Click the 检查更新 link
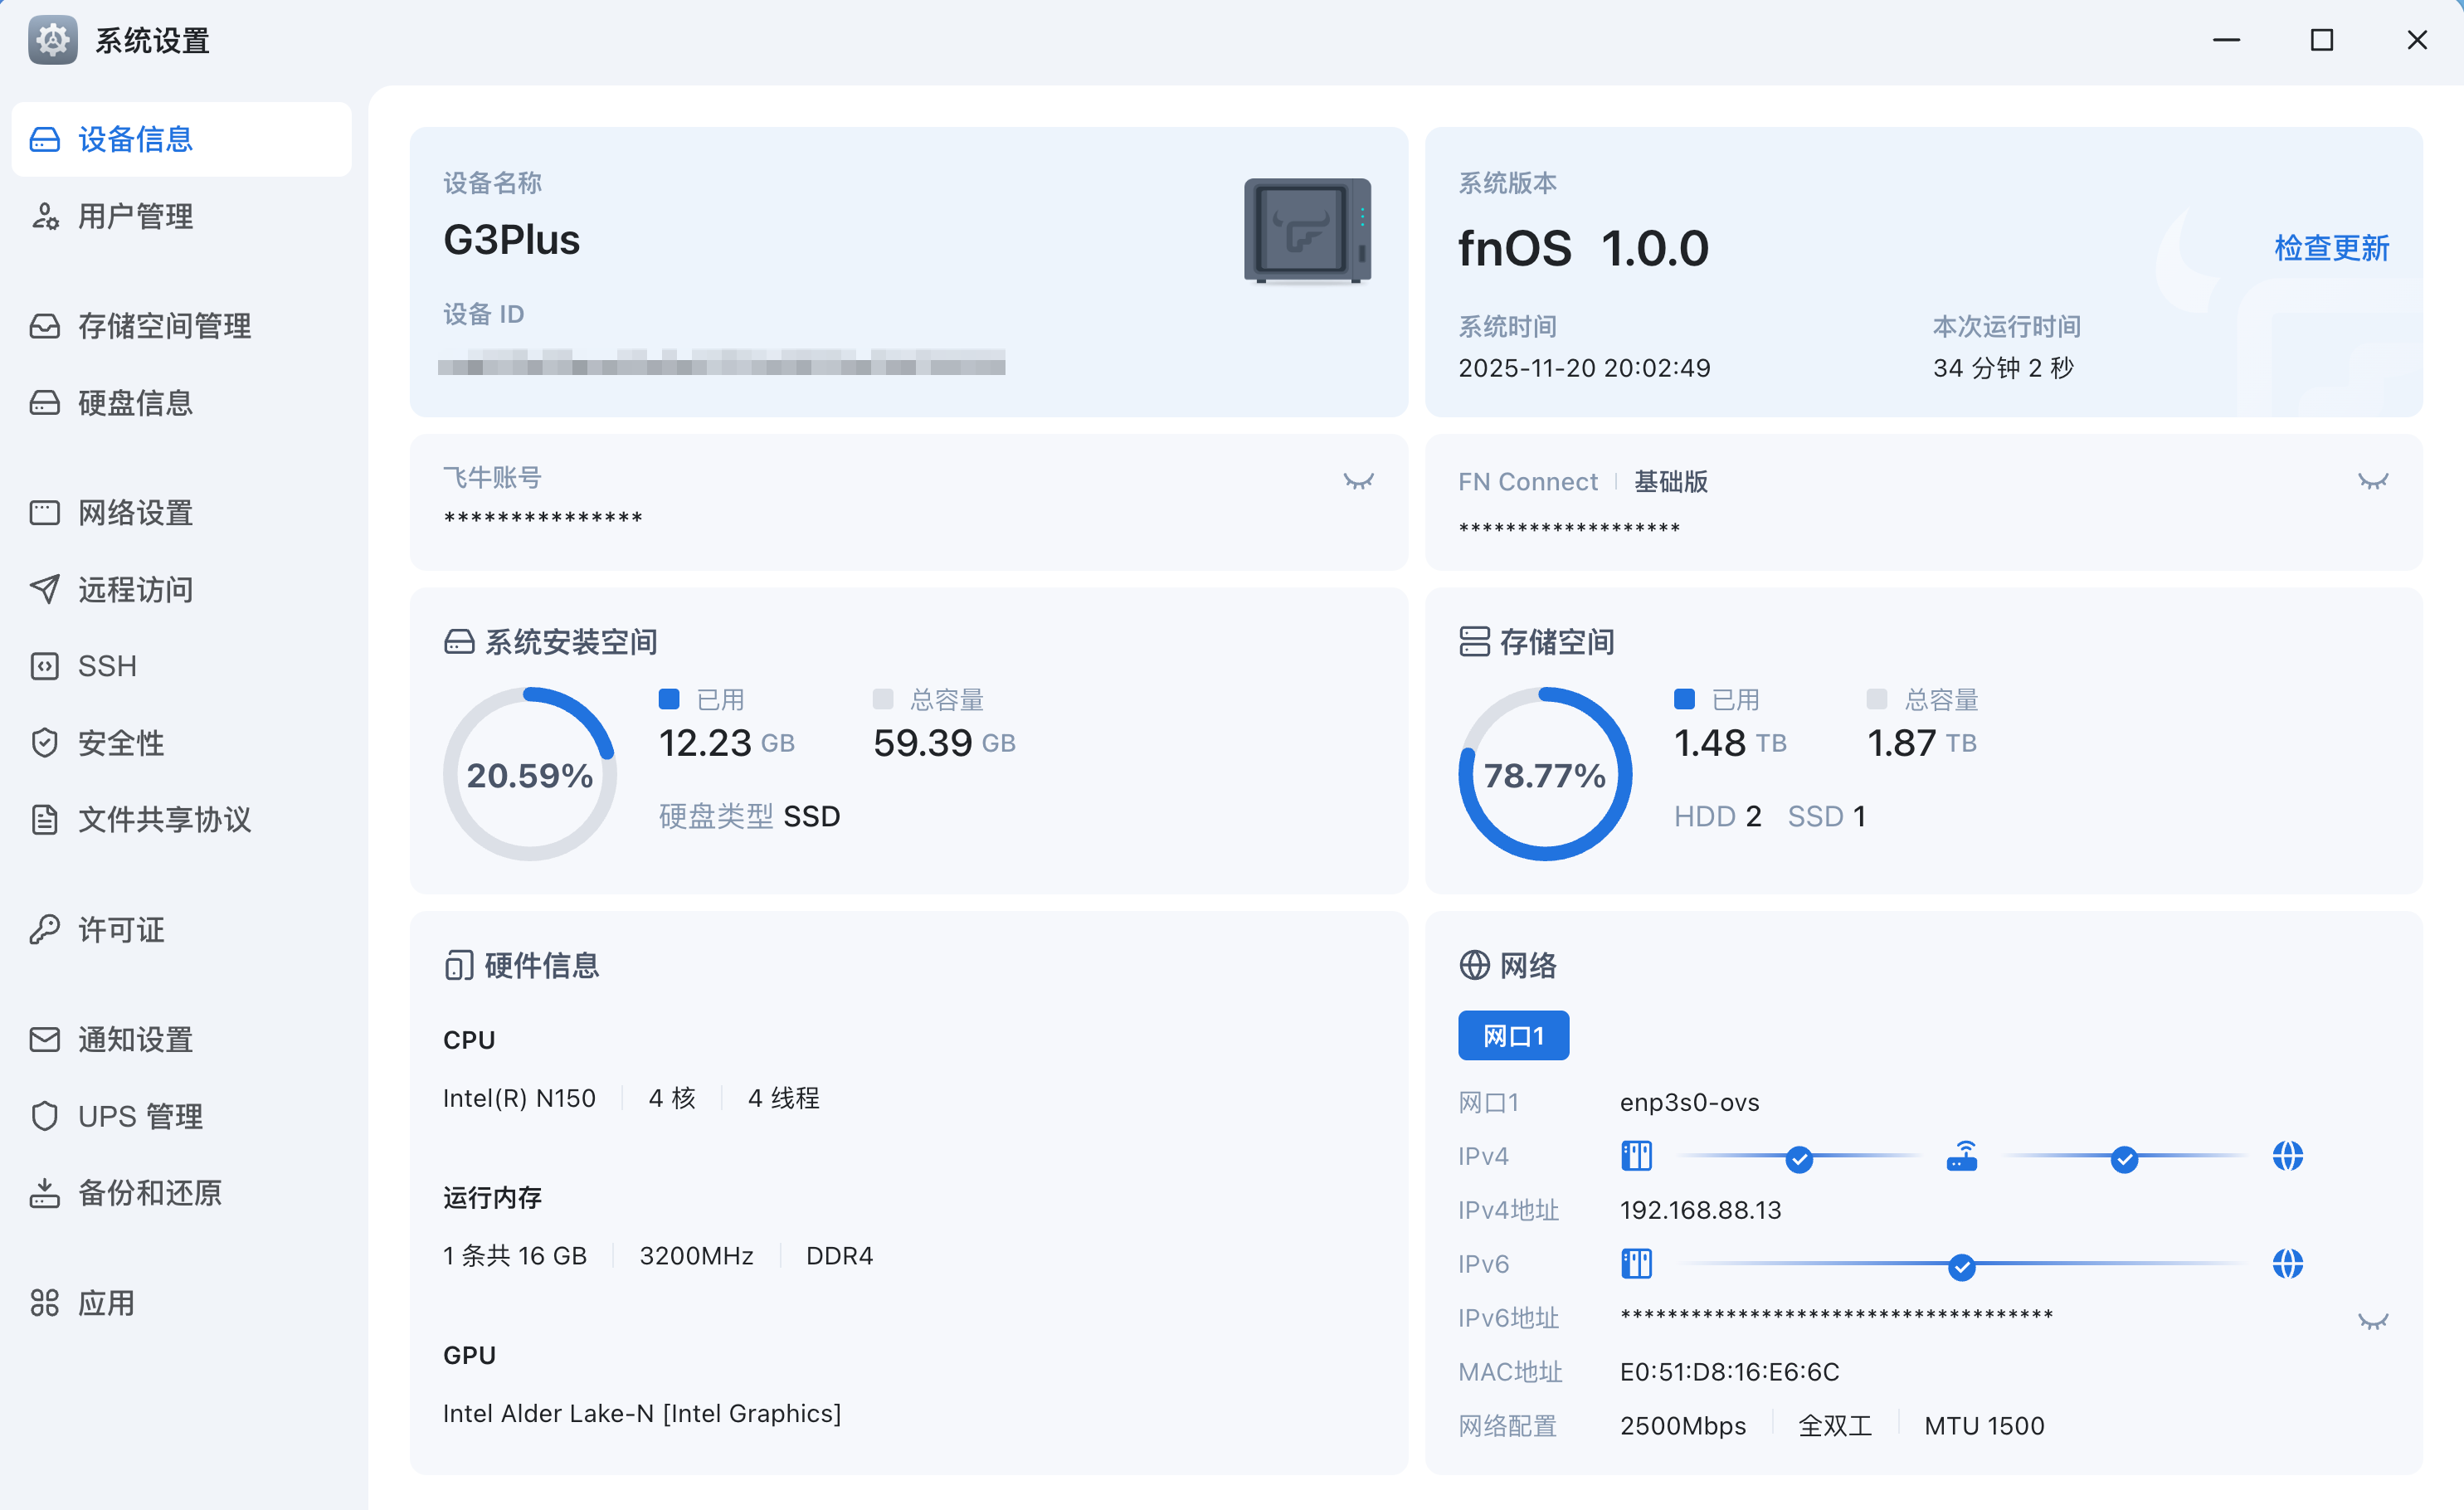Viewport: 2464px width, 1510px height. (2331, 248)
